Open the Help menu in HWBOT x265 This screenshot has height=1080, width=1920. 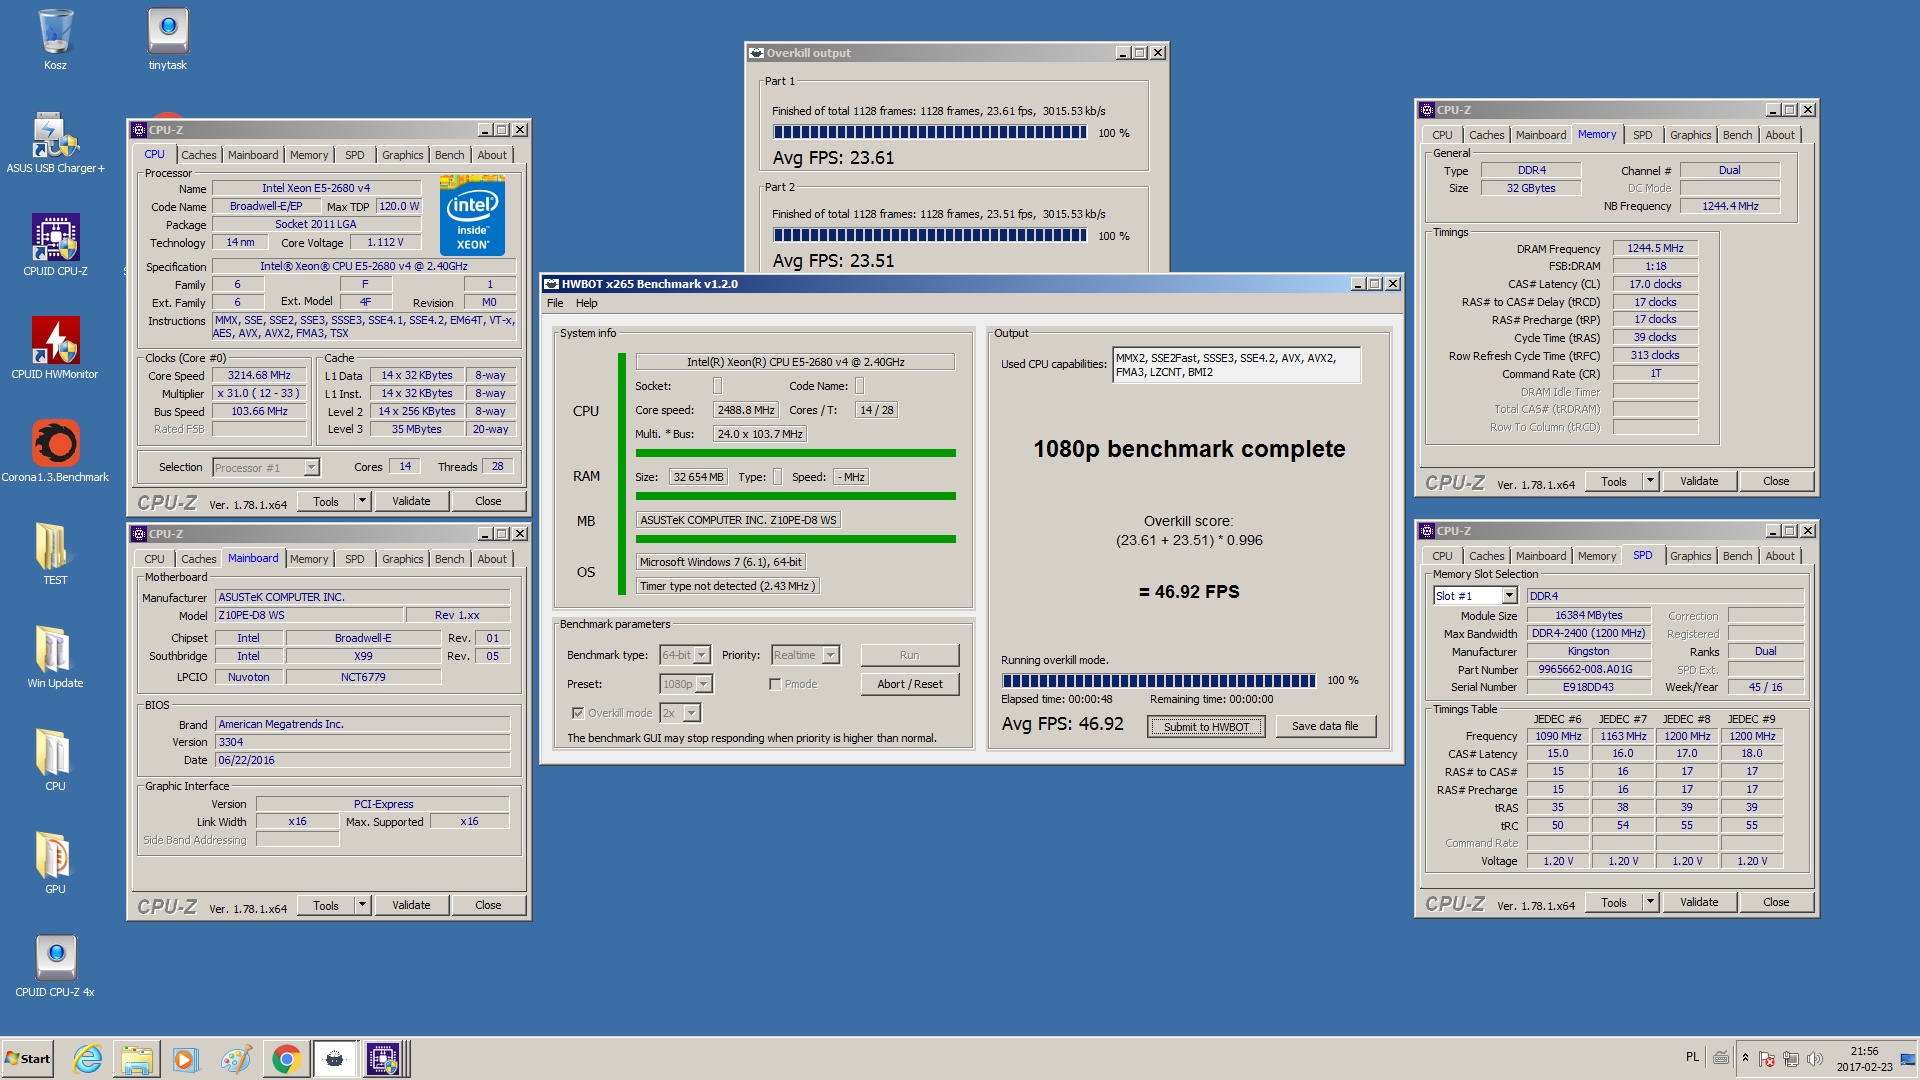click(587, 303)
